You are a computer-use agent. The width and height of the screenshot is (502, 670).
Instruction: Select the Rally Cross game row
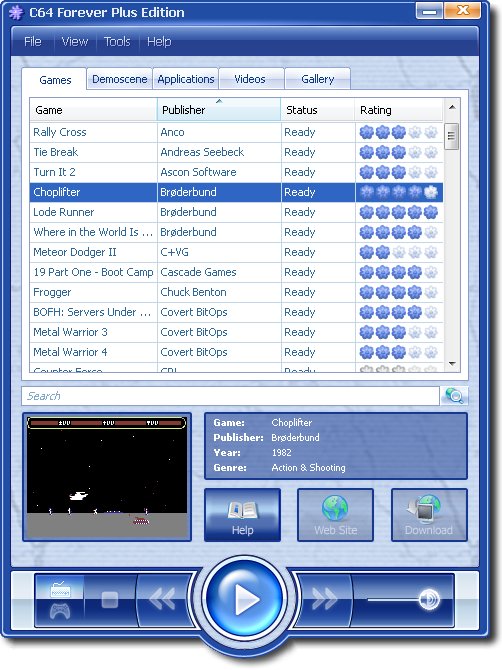[236, 132]
